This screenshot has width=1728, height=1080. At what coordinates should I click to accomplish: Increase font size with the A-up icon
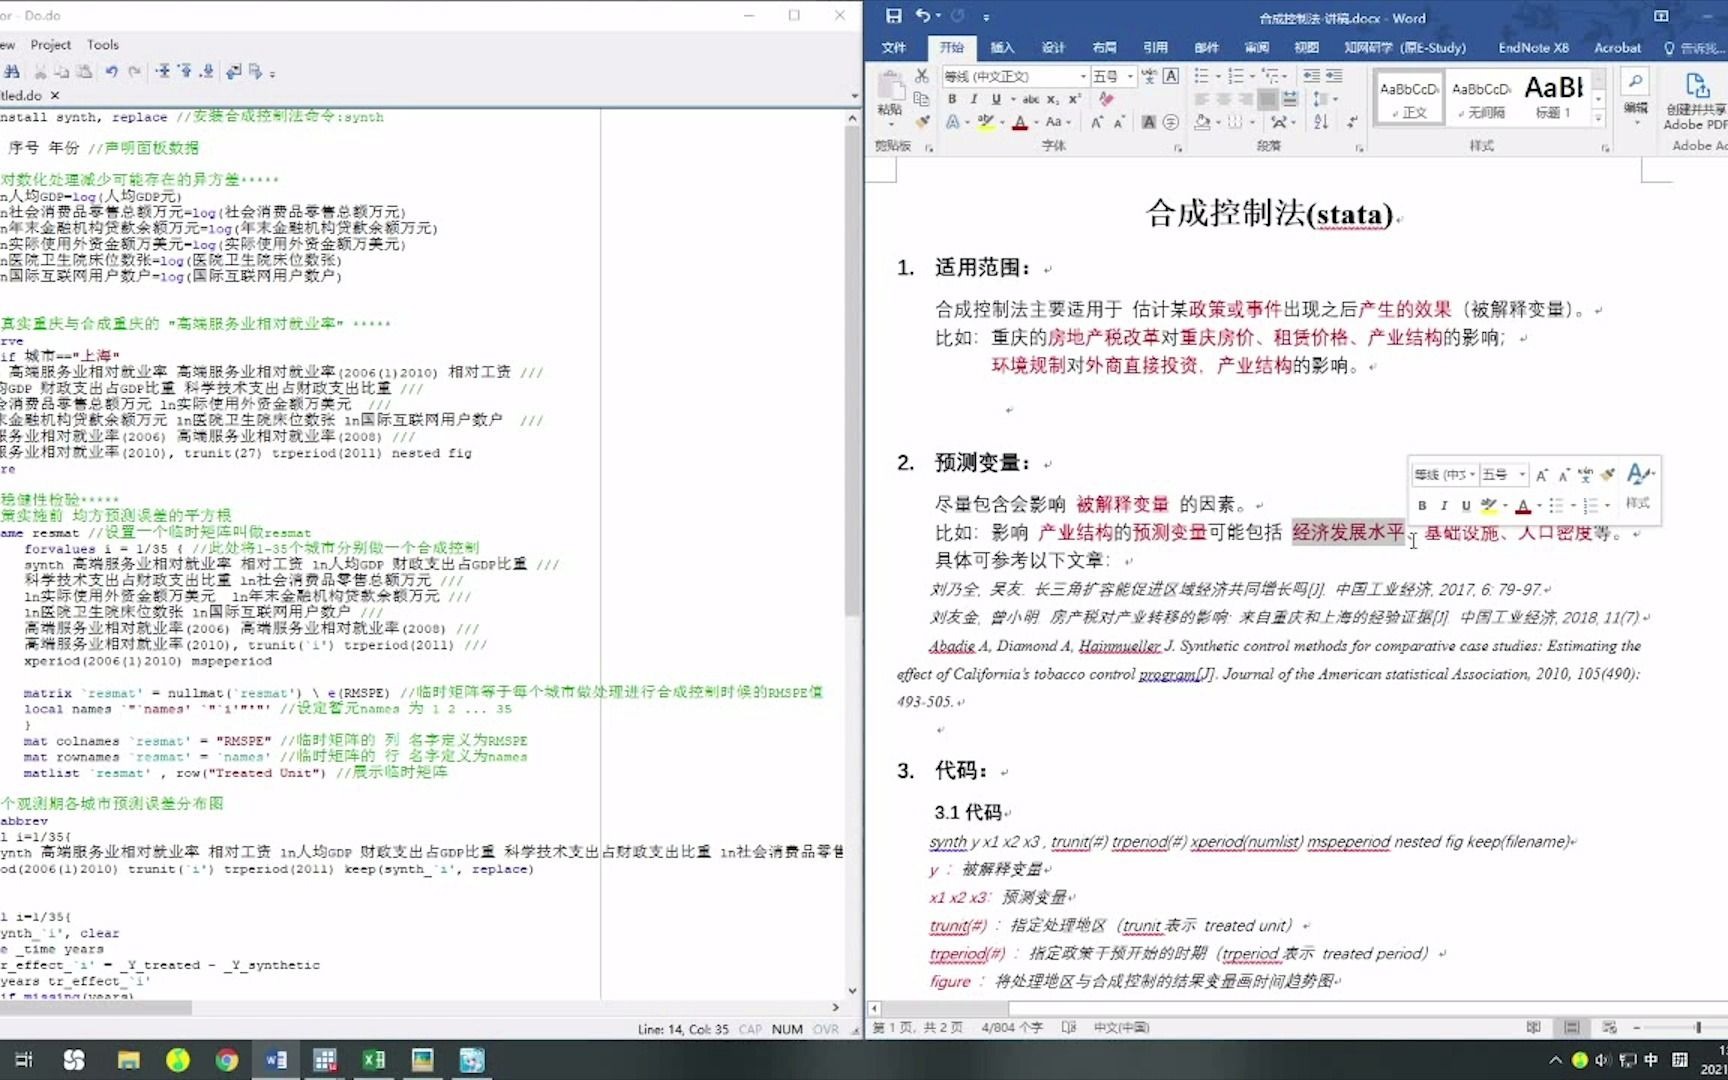tap(1097, 122)
